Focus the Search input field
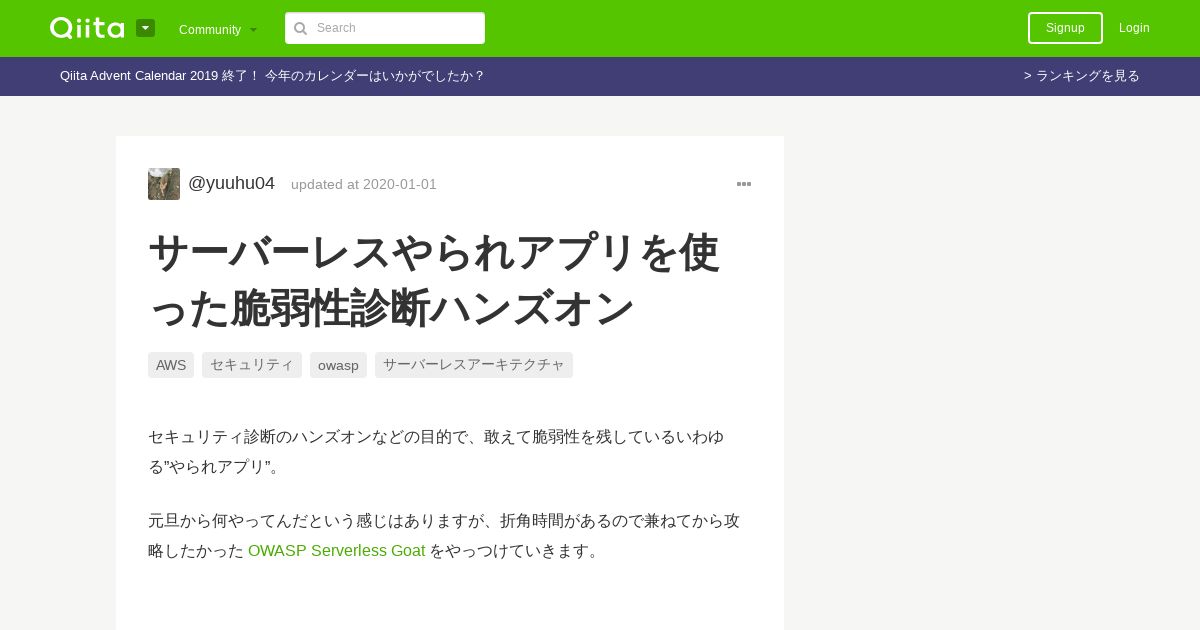 click(x=385, y=28)
